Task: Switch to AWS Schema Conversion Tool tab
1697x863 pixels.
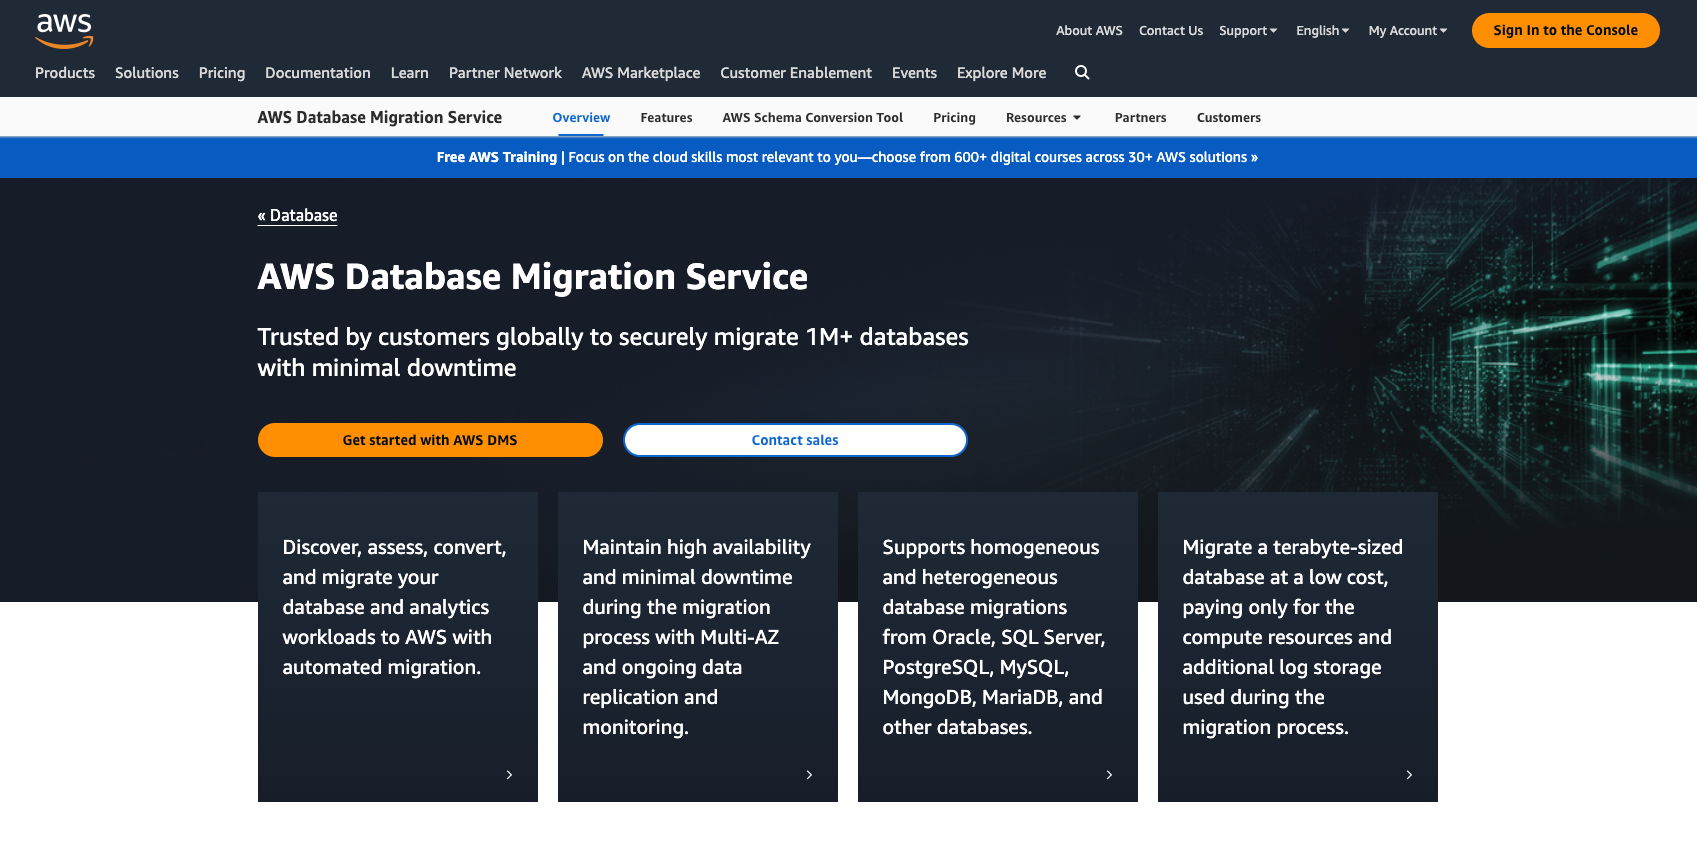Action: pyautogui.click(x=813, y=118)
